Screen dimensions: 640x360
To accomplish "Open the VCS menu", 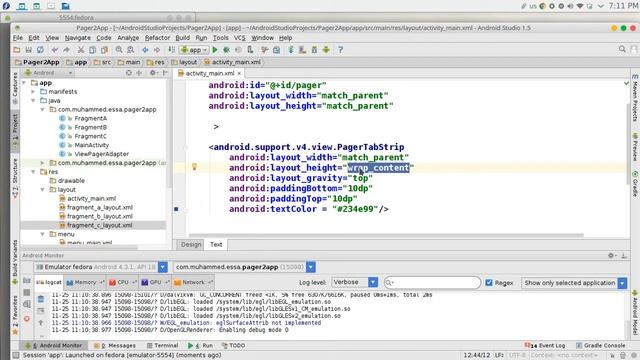I will coord(239,38).
